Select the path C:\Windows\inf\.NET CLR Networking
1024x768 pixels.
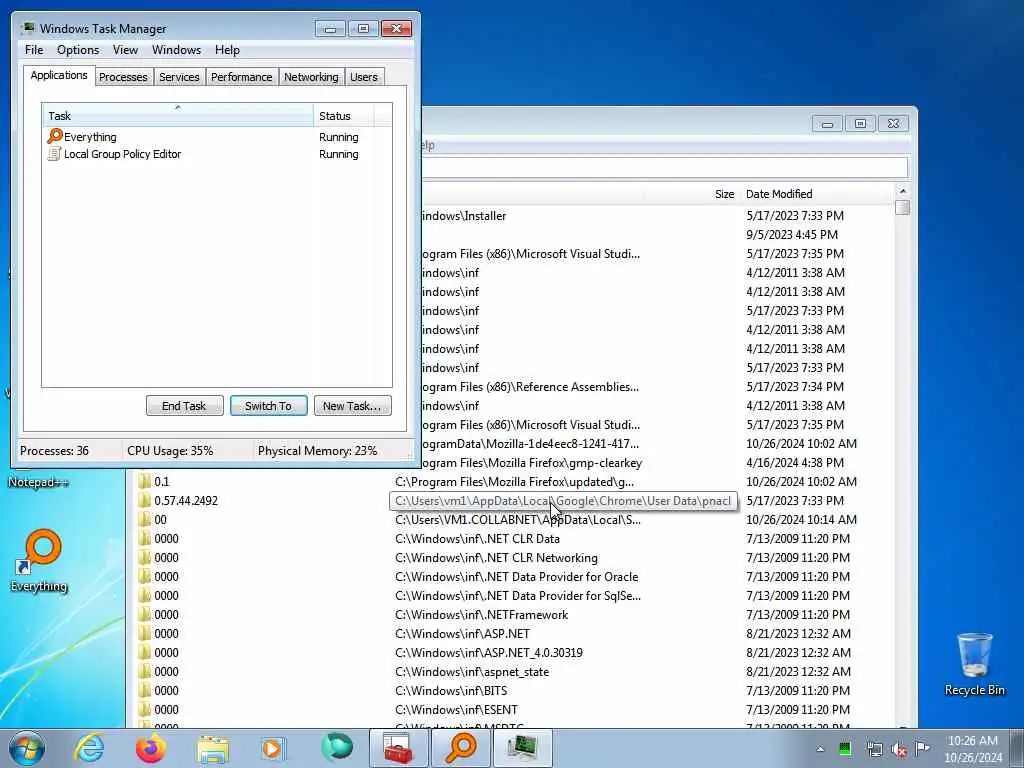[x=496, y=558]
